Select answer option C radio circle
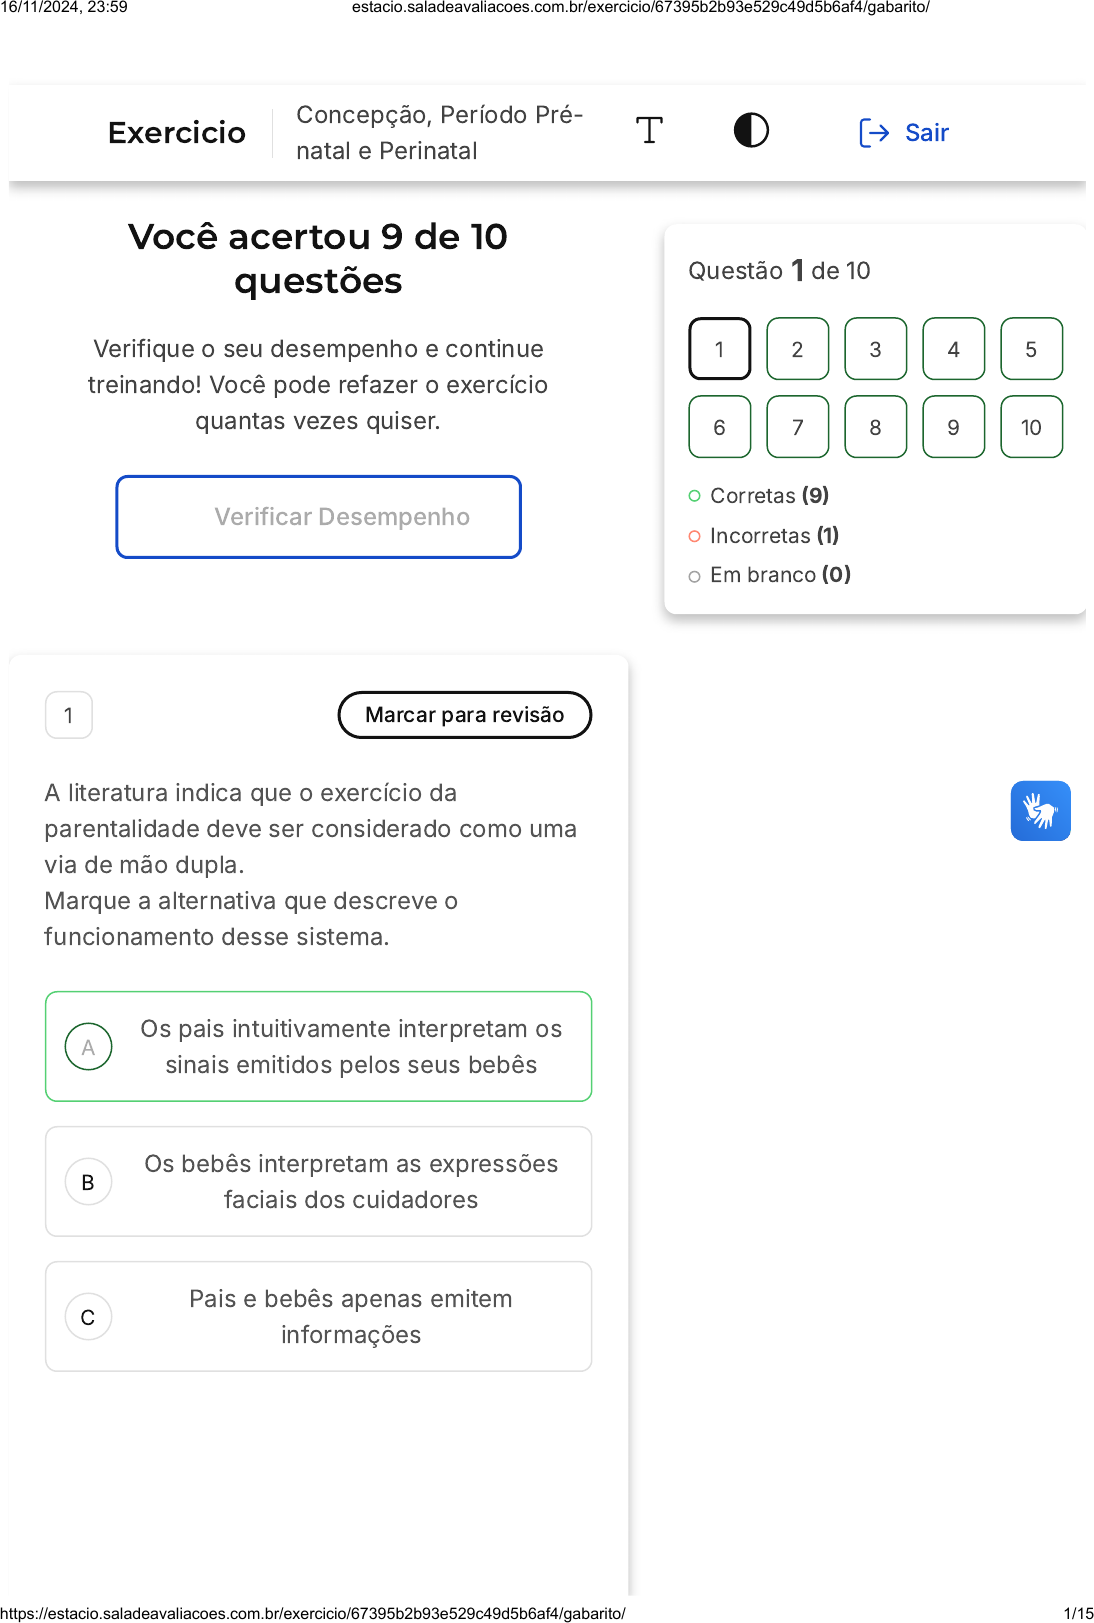1094x1623 pixels. click(x=89, y=1317)
